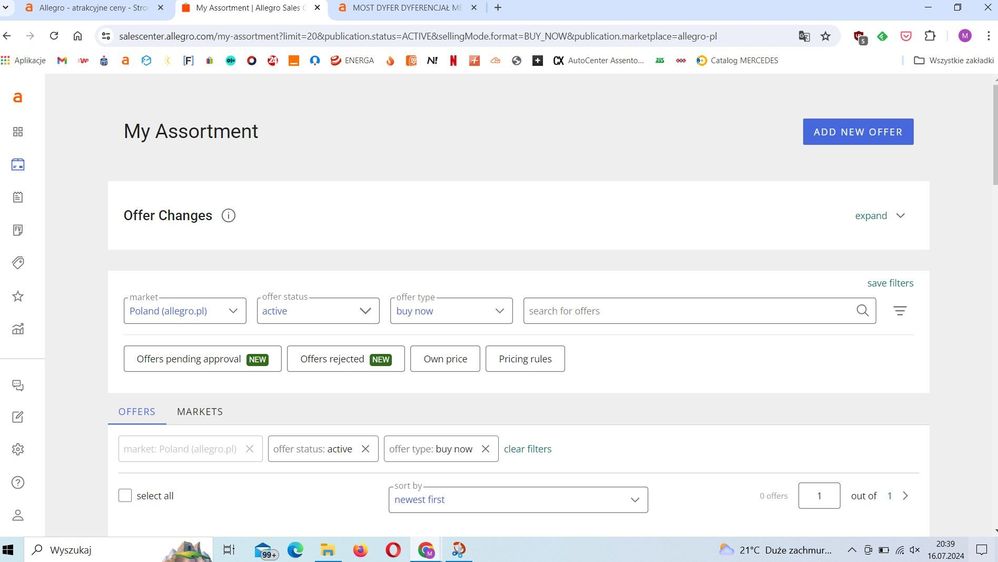The width and height of the screenshot is (998, 562).
Task: Open the assortment icon in sidebar
Action: click(18, 165)
